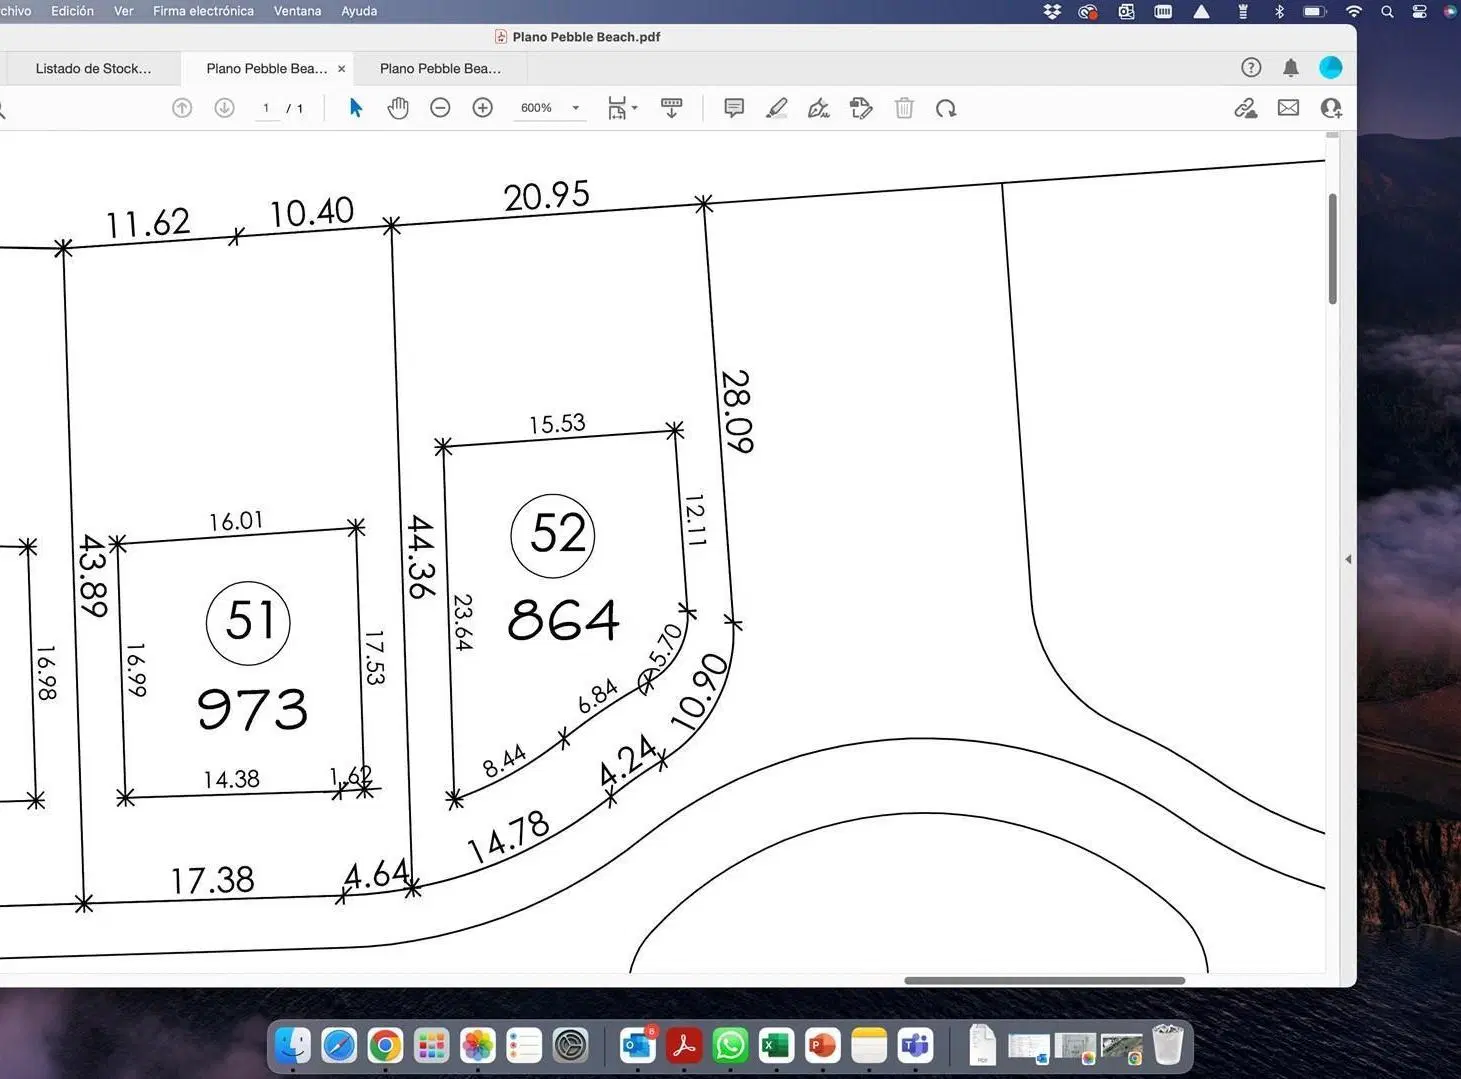Screen dimensions: 1461x1079
Task: Click the 600% zoom value field
Action: point(537,108)
